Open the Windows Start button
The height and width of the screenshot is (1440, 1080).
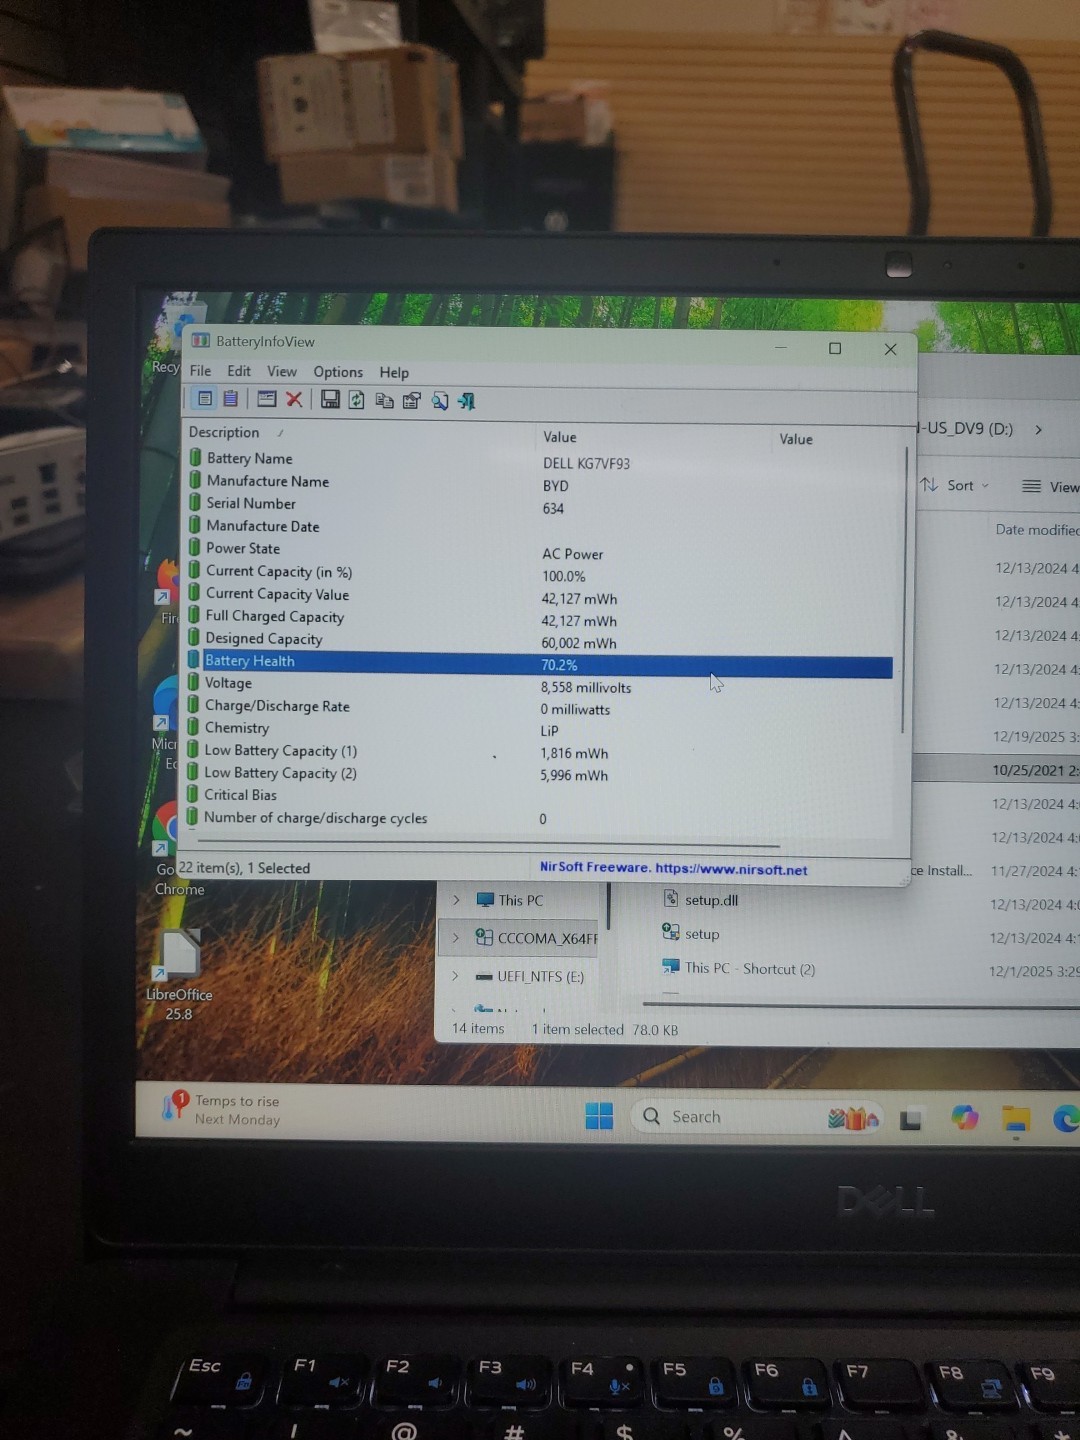(x=599, y=1116)
